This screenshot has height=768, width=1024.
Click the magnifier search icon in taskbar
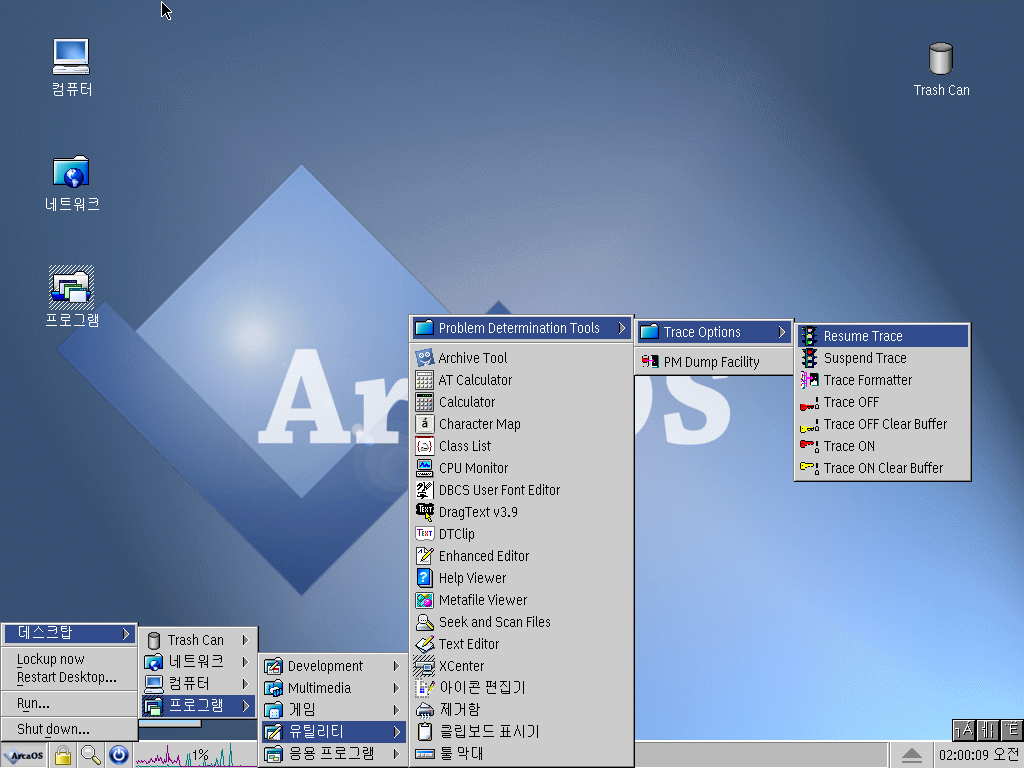pos(91,755)
